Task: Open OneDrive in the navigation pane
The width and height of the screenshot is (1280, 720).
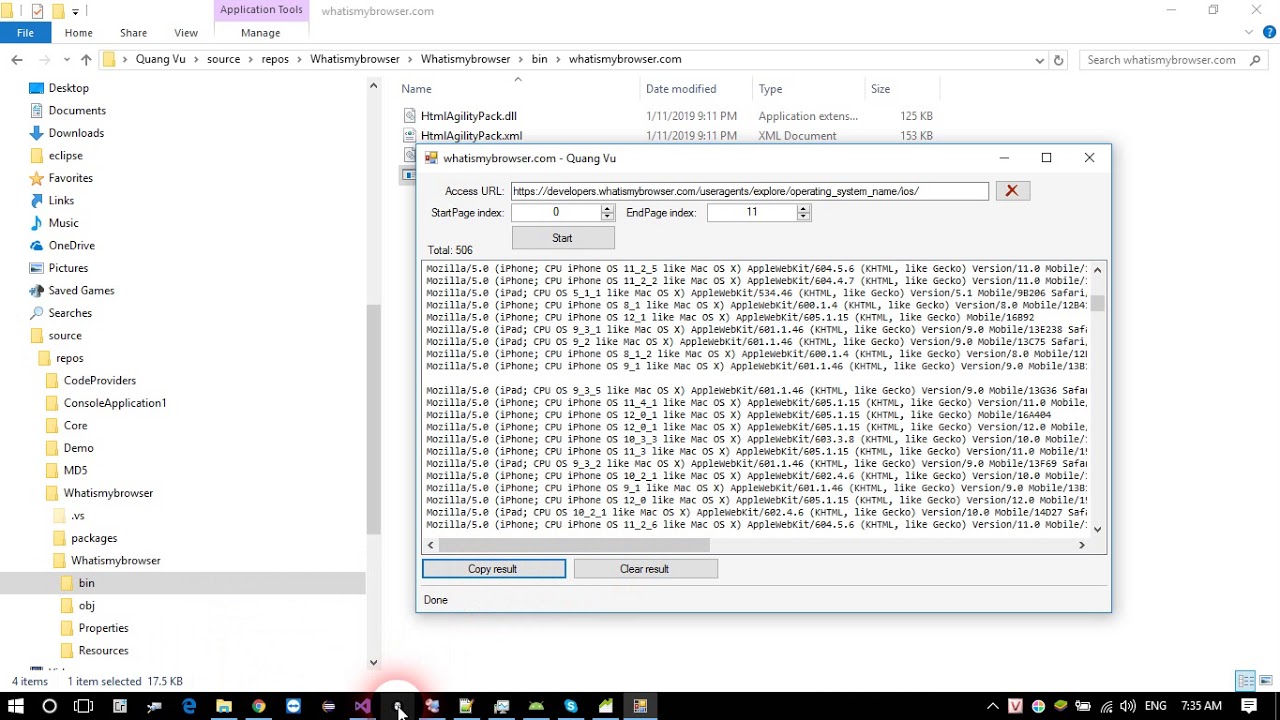Action: point(72,245)
